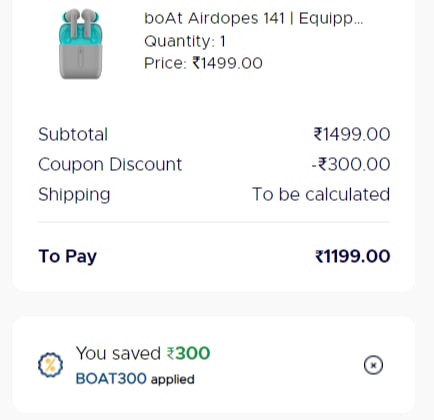Open the boAt Airdopes 141 product thumbnail

(x=80, y=44)
